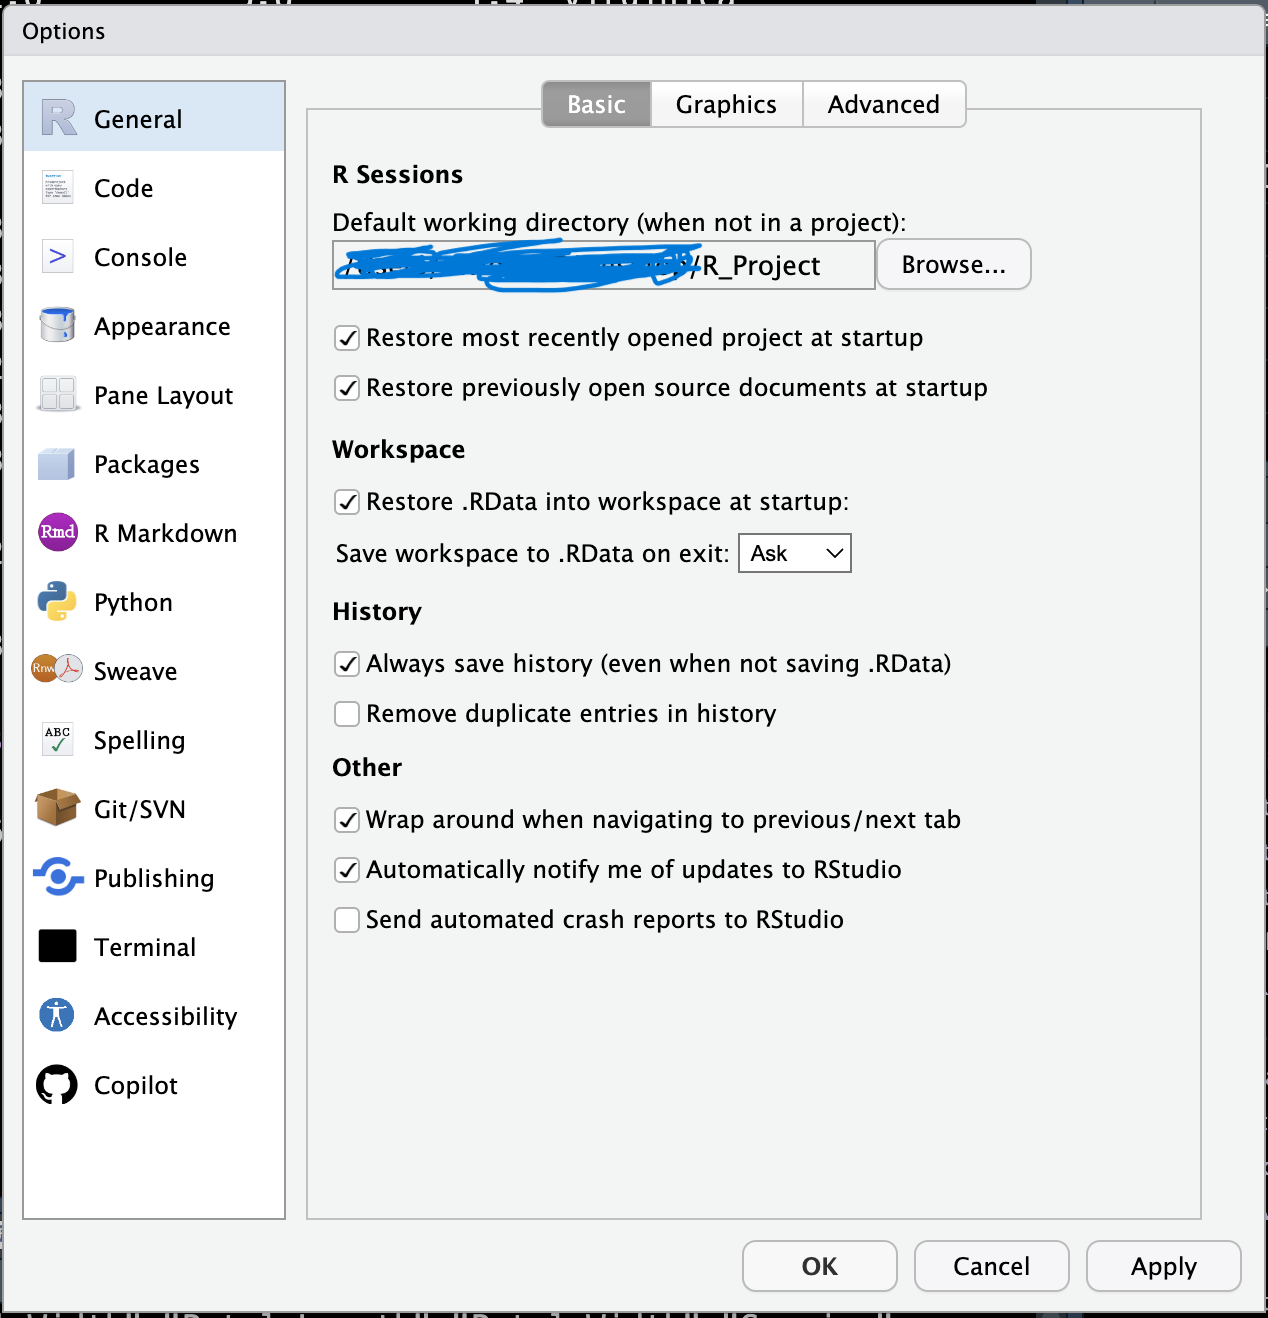Click the General R logo icon

coord(58,118)
